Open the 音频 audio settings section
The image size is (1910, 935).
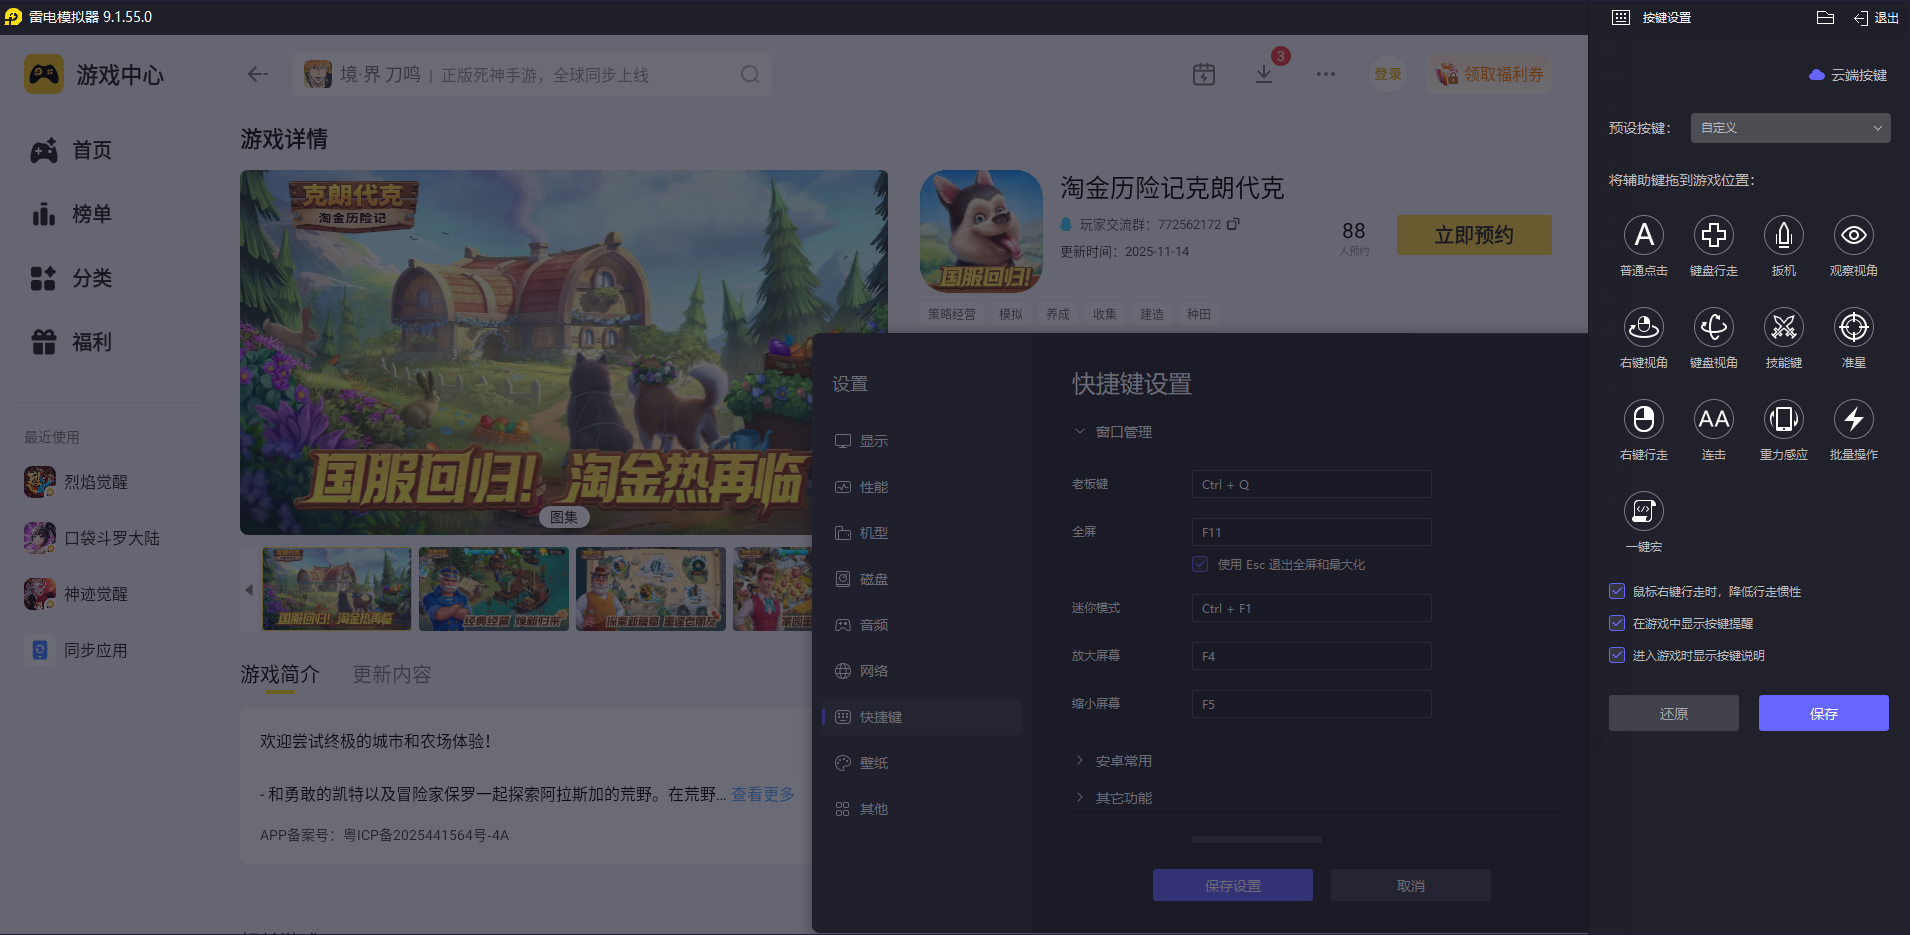click(x=873, y=624)
